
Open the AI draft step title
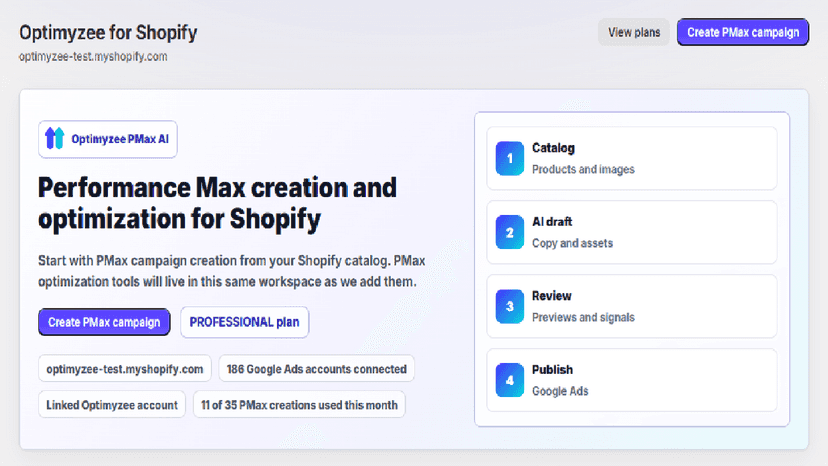pyautogui.click(x=552, y=222)
